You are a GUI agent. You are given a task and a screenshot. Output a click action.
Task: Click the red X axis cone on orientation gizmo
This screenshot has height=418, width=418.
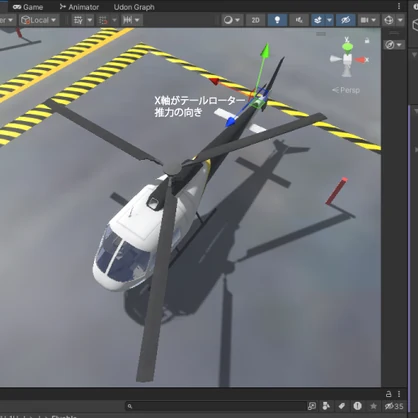point(360,60)
